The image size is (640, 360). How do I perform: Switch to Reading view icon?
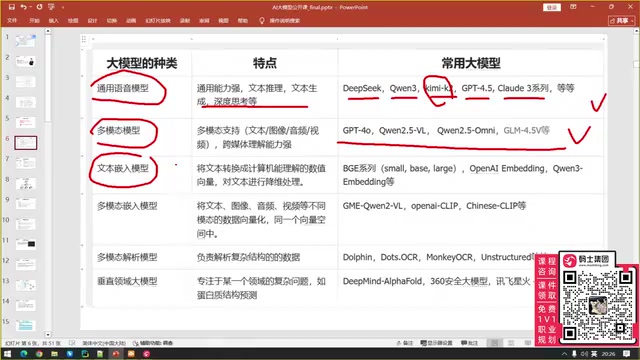(x=528, y=343)
